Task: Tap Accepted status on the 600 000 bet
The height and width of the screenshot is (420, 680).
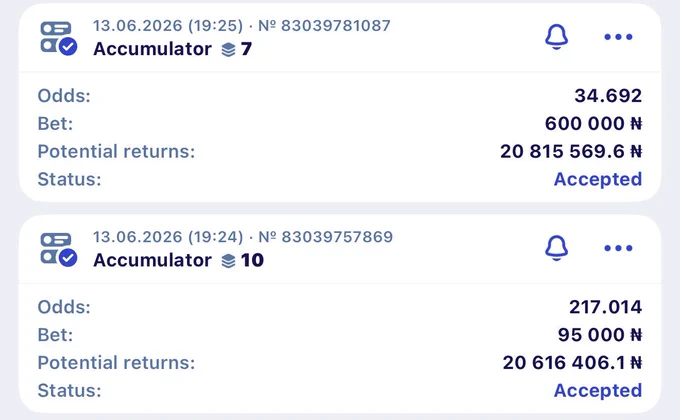Action: pyautogui.click(x=598, y=179)
